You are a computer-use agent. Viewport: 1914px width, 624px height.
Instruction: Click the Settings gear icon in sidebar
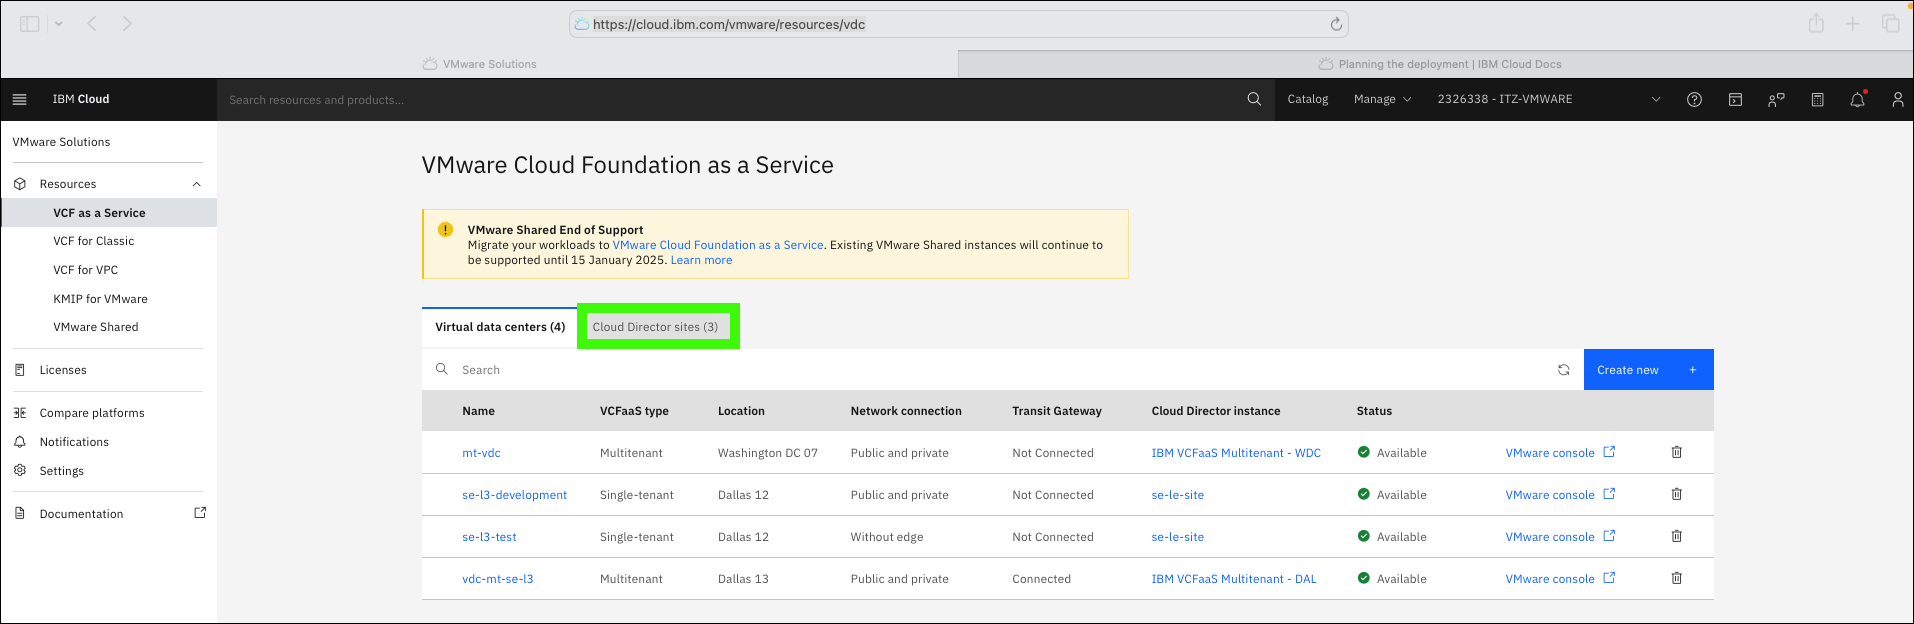[x=20, y=470]
